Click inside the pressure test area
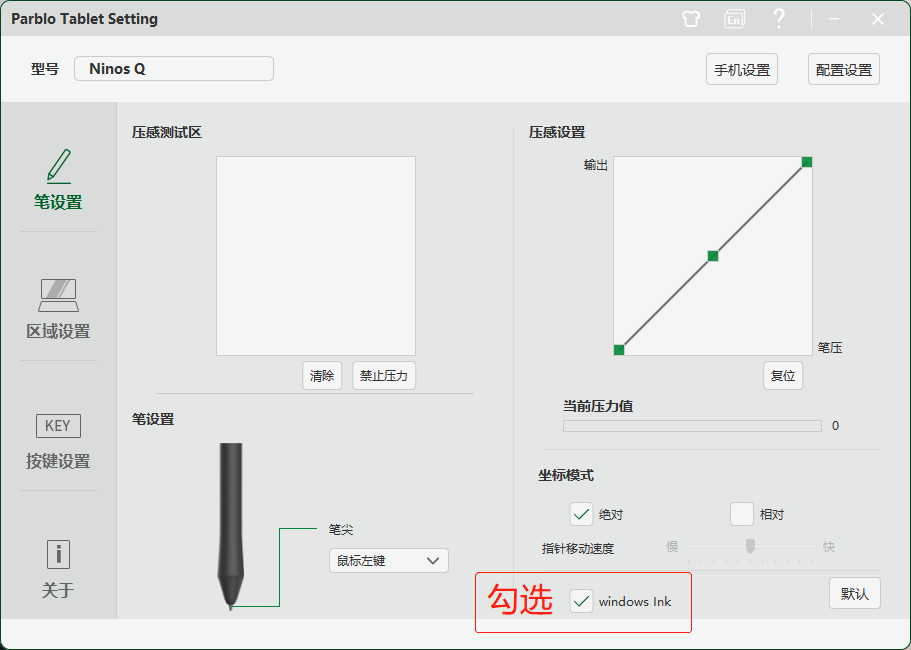Viewport: 911px width, 650px height. tap(316, 256)
